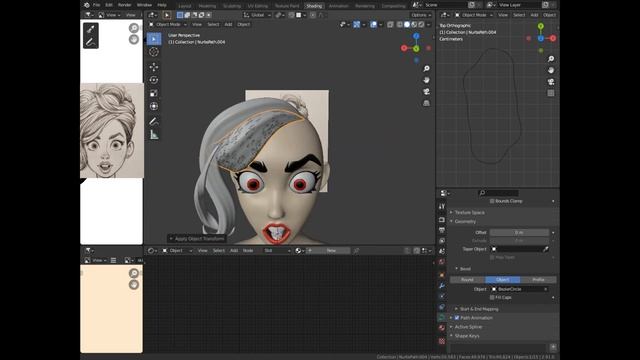Toggle camera view in the main viewport
The width and height of the screenshot is (640, 360).
[427, 91]
